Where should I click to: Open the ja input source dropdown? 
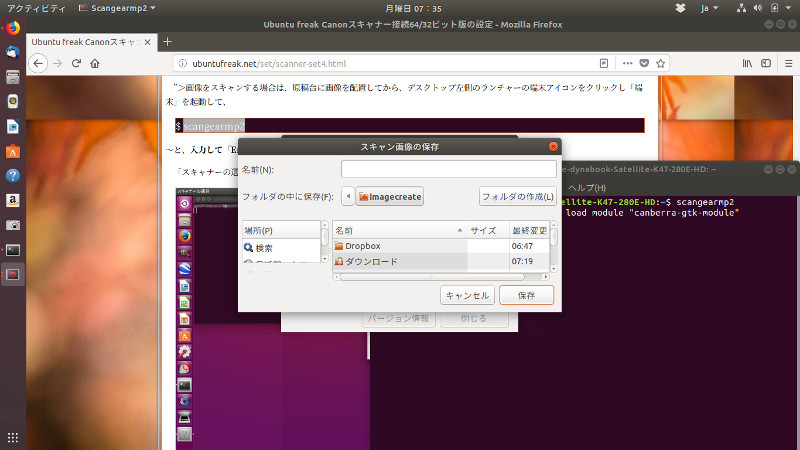coord(709,8)
